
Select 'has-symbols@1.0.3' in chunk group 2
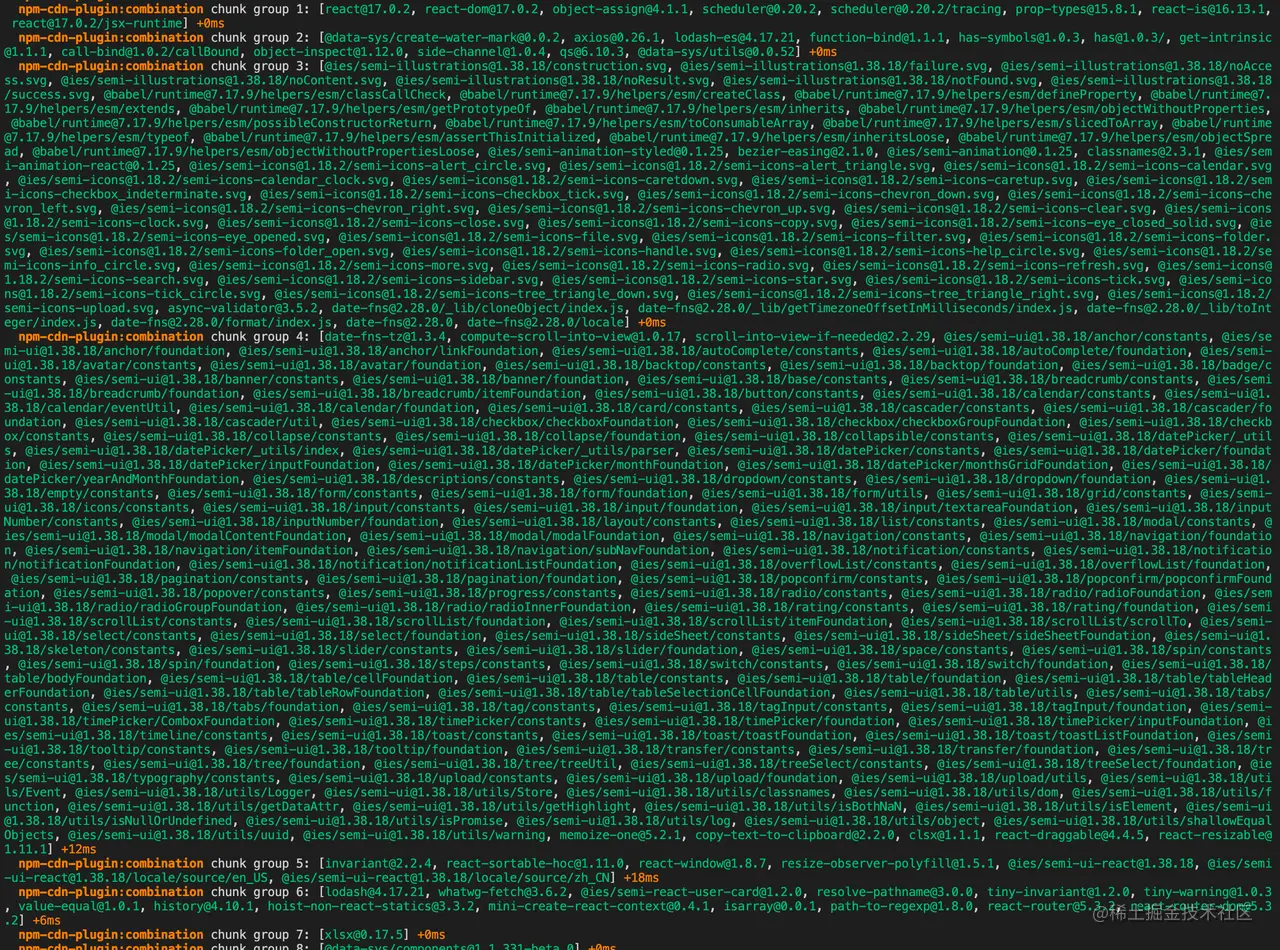point(1020,37)
